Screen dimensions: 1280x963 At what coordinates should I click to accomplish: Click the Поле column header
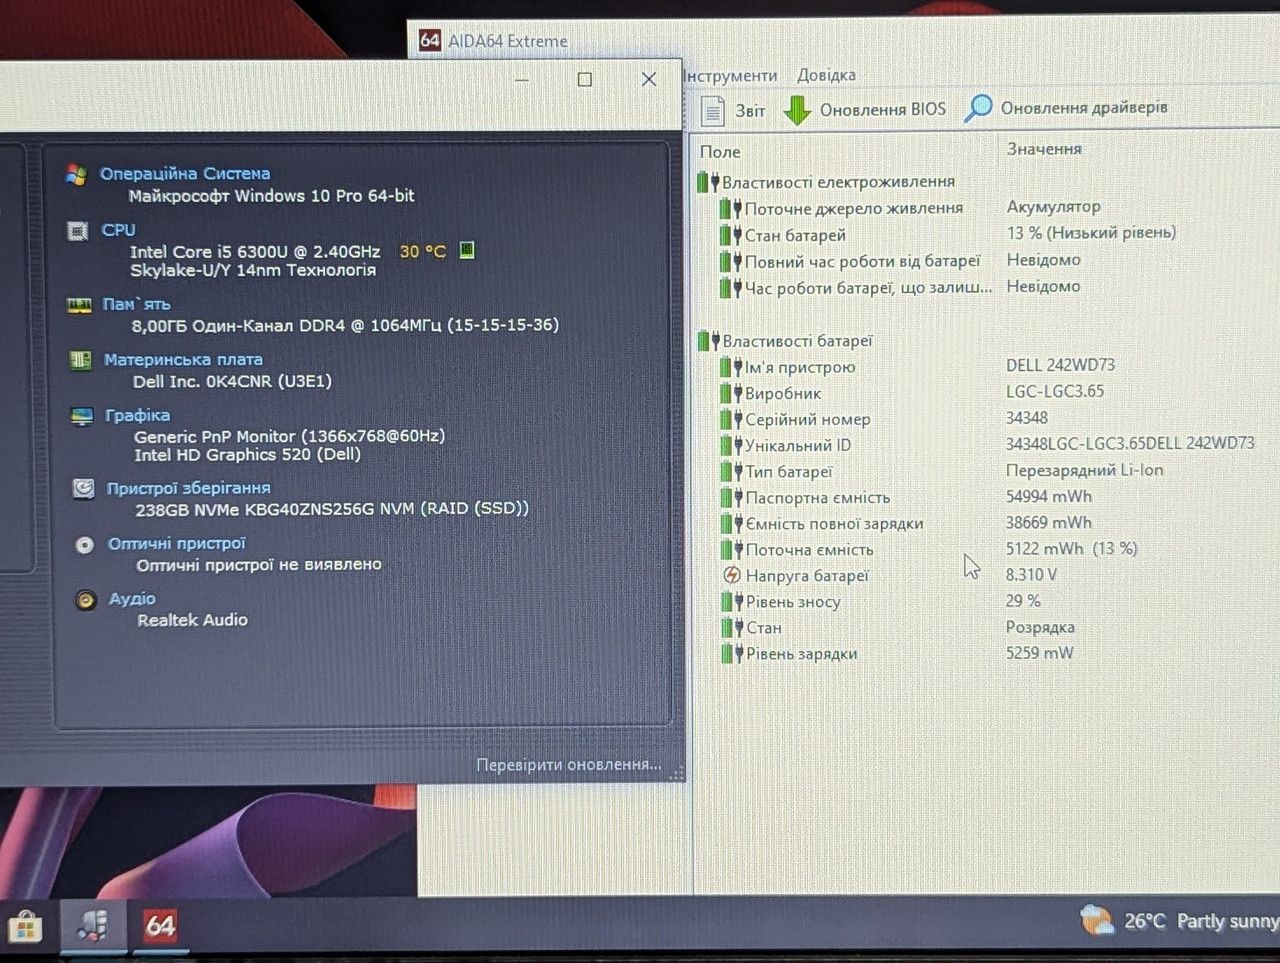[720, 151]
